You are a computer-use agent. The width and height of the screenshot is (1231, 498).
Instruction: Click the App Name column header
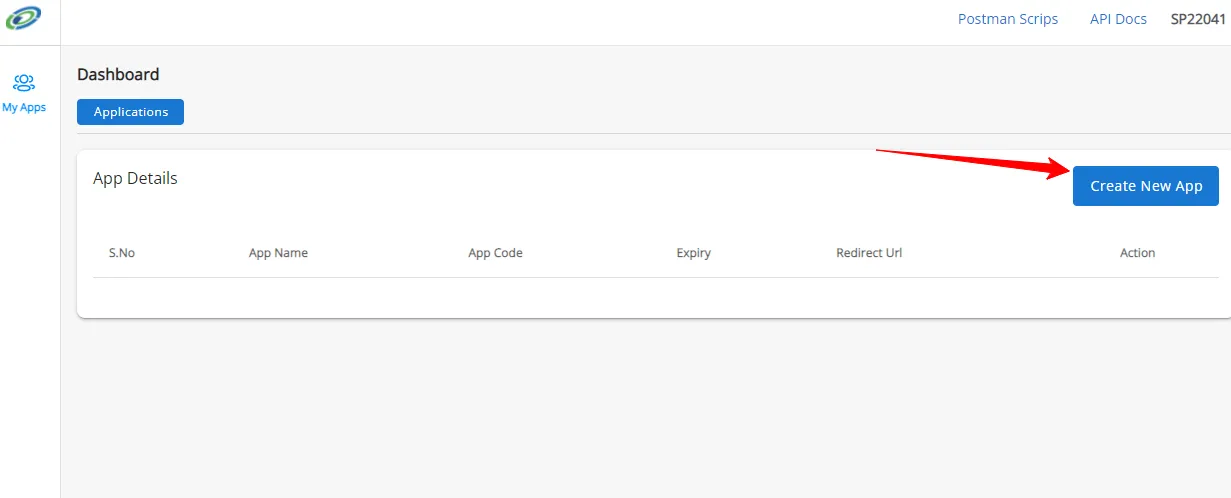(278, 253)
